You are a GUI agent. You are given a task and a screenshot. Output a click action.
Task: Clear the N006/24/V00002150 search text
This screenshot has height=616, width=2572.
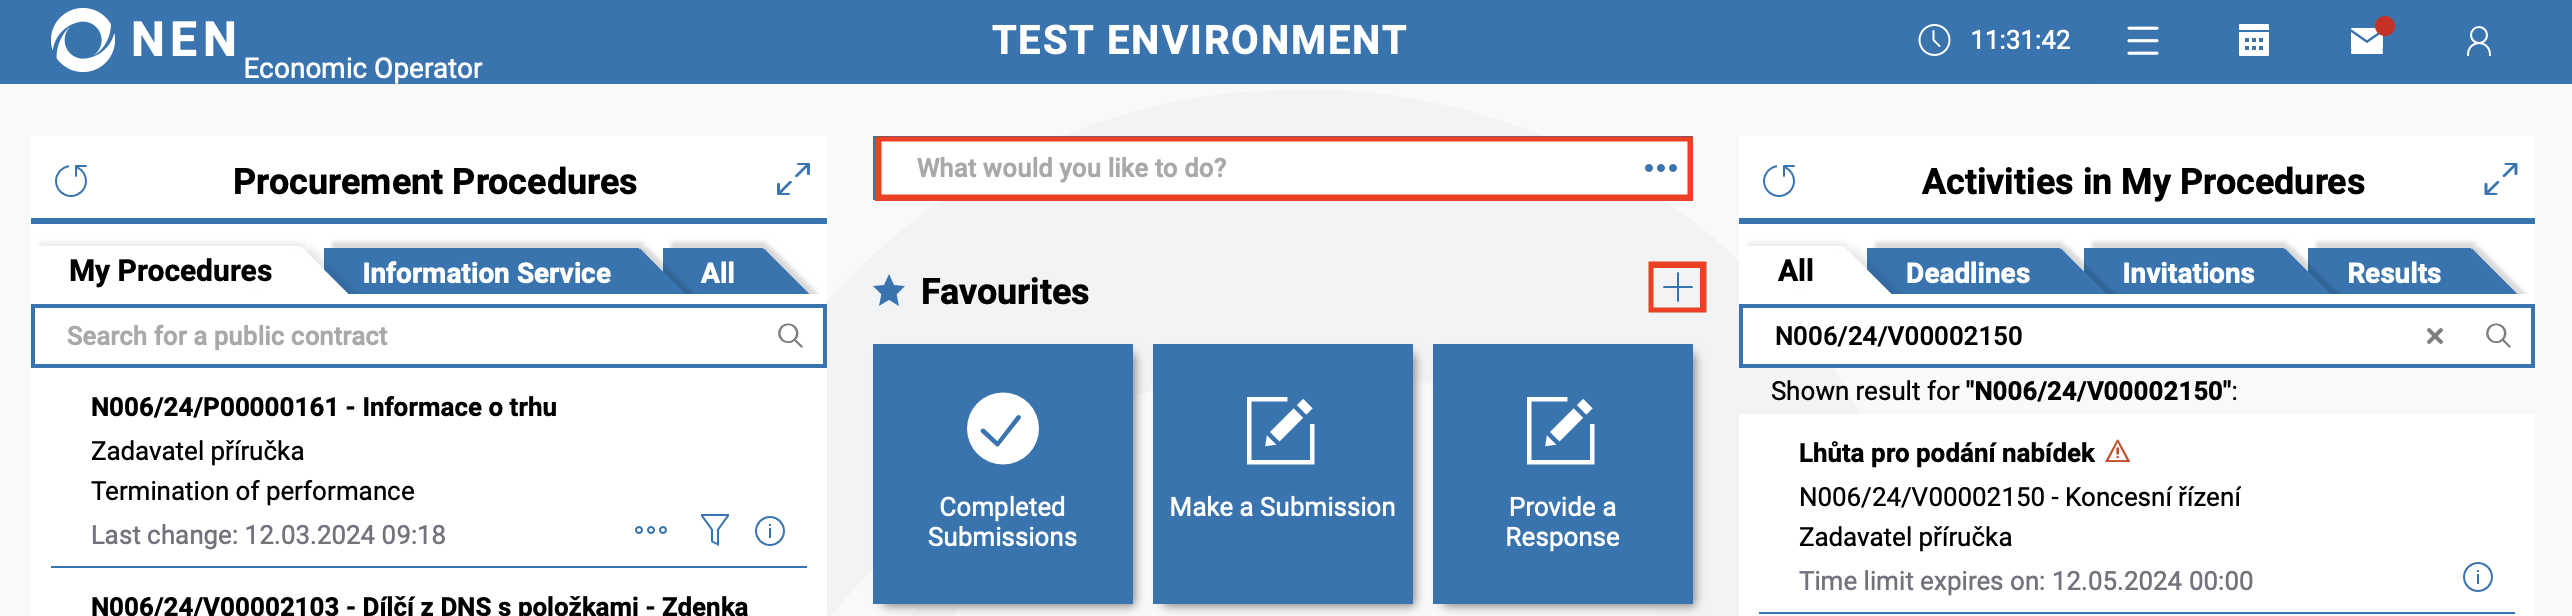click(2435, 336)
